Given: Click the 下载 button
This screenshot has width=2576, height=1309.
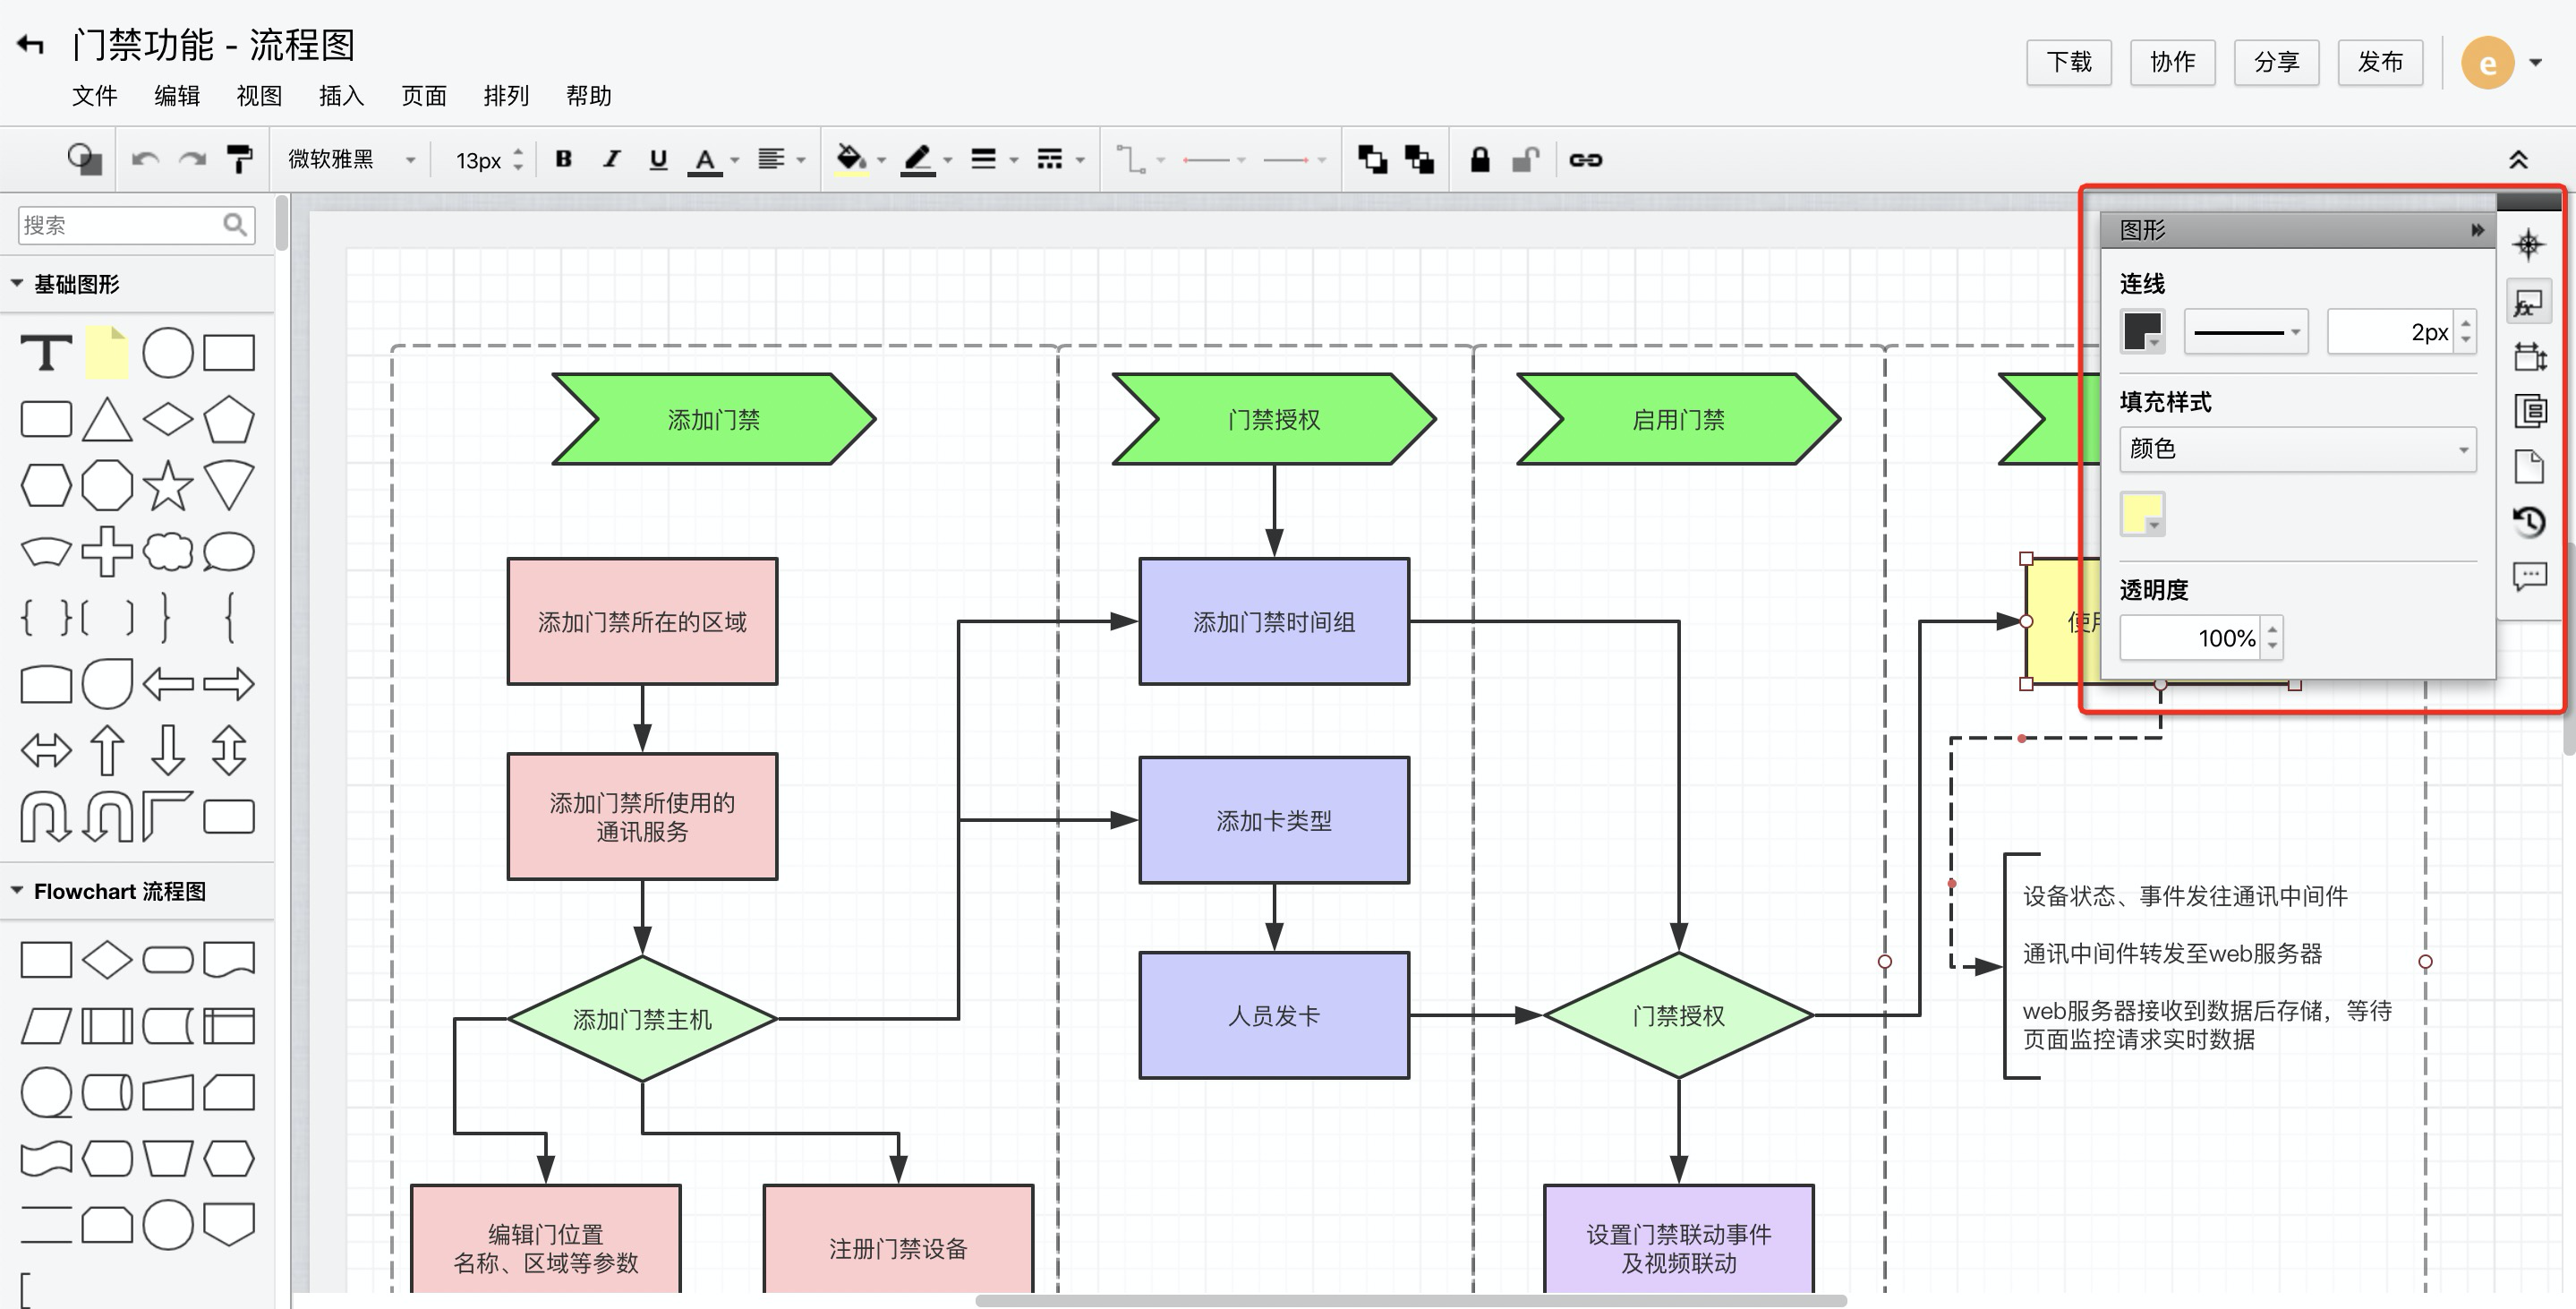Looking at the screenshot, I should [2068, 62].
